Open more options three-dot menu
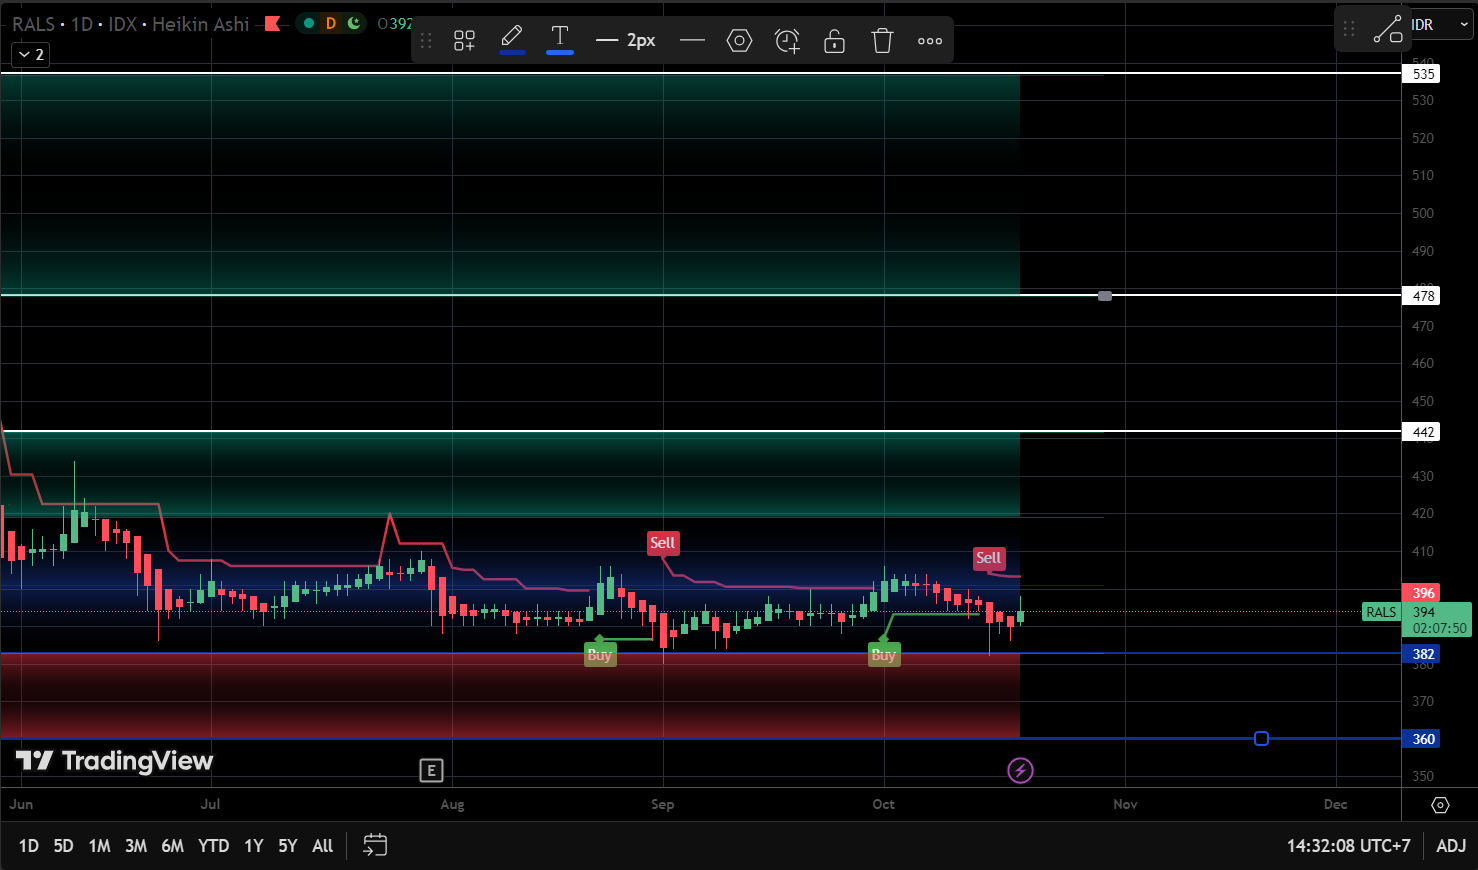Screen dimensions: 1478x870 click(930, 41)
